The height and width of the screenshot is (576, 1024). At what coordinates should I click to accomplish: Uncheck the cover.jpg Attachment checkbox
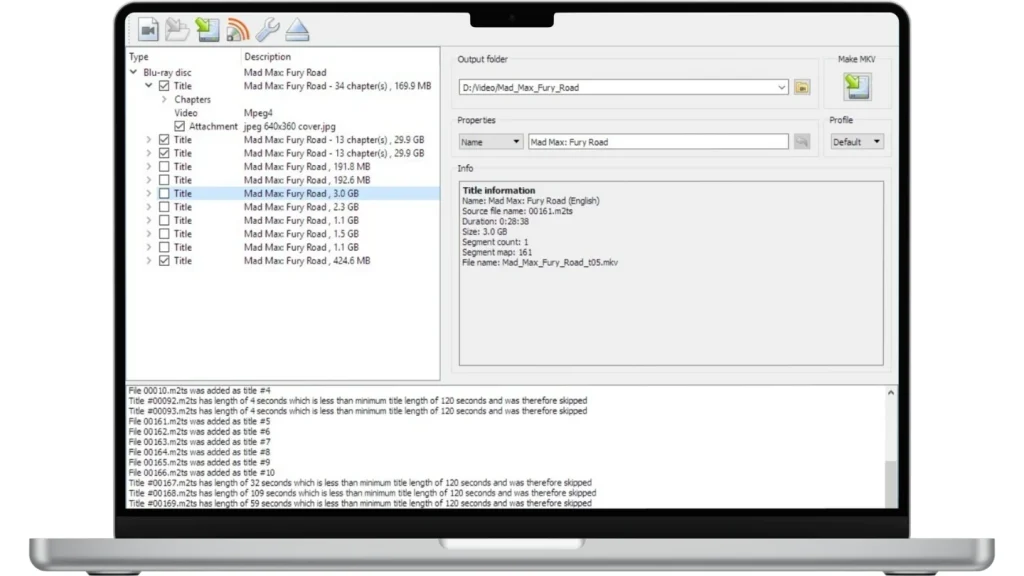coord(180,127)
